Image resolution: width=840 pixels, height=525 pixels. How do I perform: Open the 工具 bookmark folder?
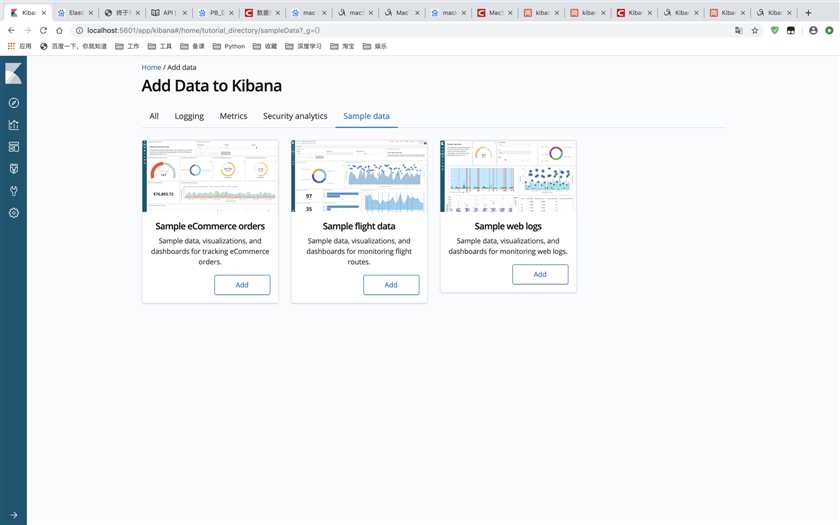[x=160, y=46]
